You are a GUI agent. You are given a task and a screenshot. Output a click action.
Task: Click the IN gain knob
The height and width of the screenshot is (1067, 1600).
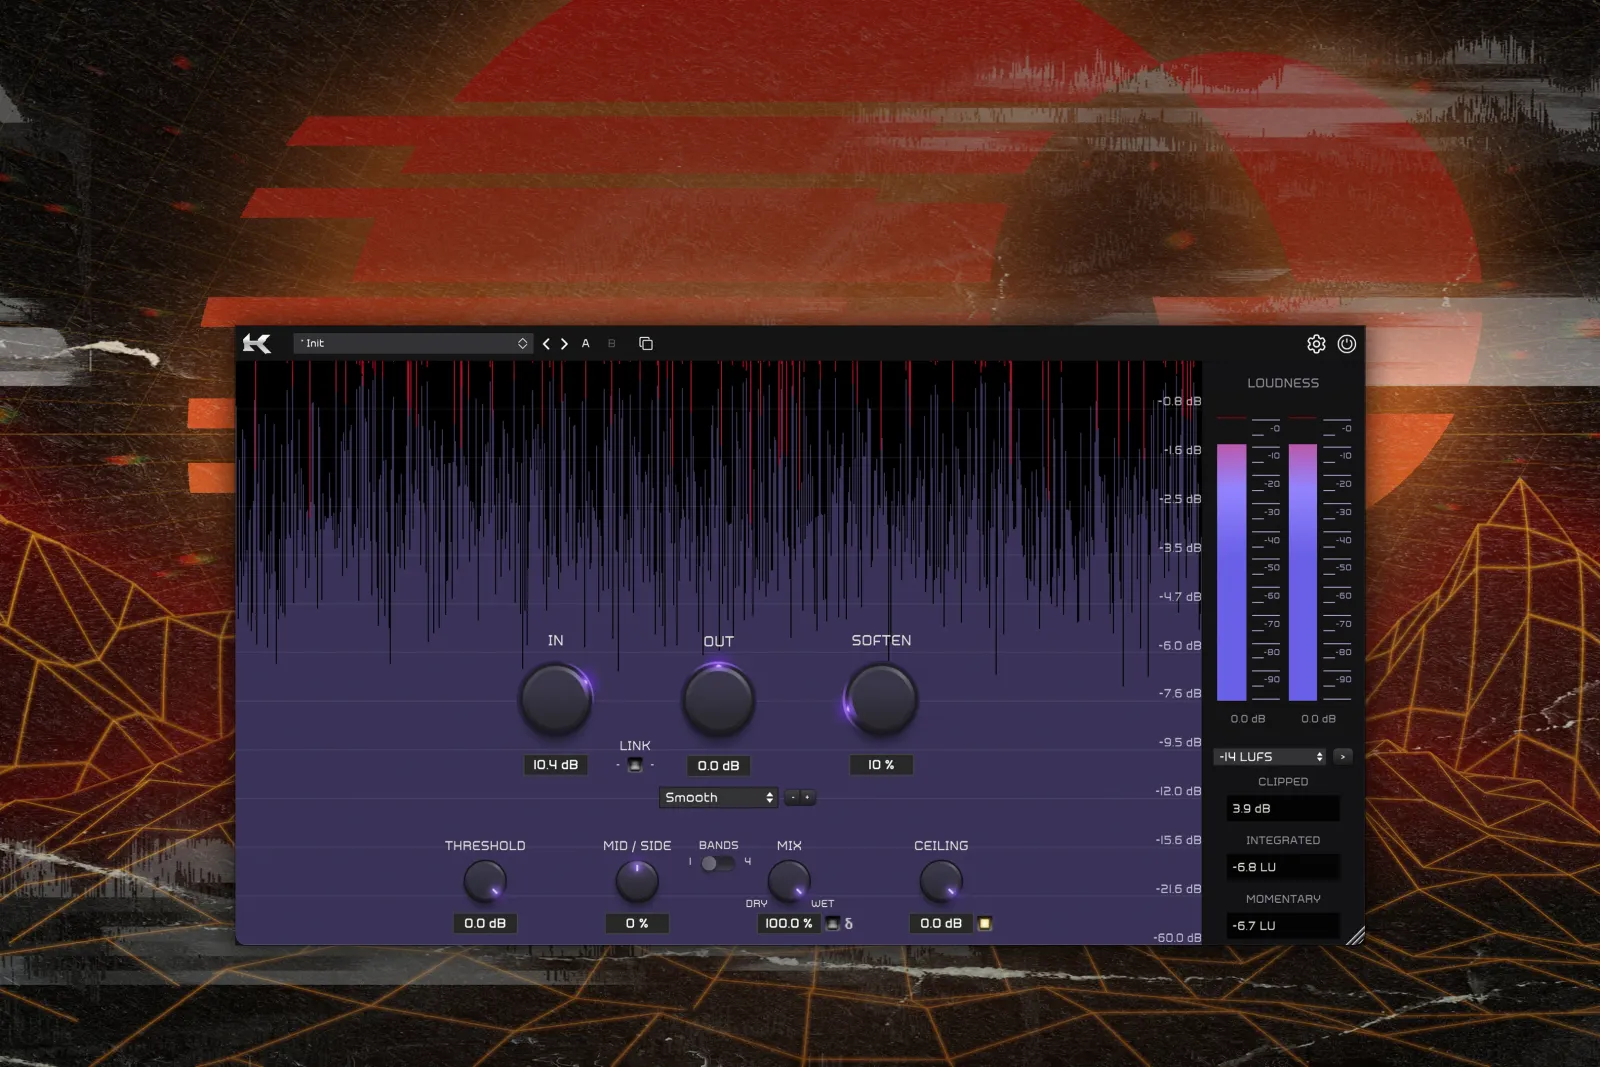click(x=555, y=698)
